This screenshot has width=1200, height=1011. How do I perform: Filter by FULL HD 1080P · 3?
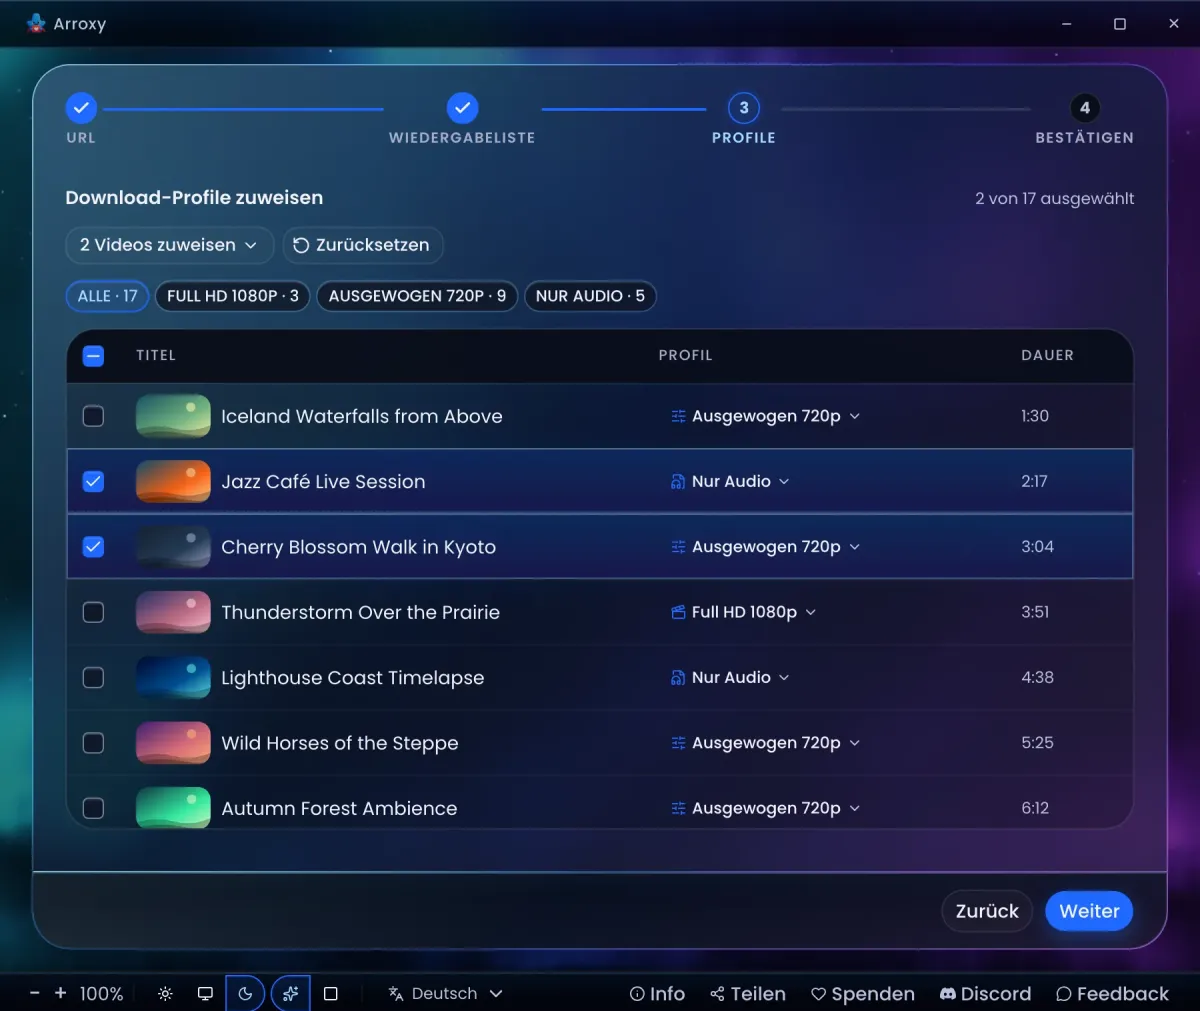coord(233,296)
